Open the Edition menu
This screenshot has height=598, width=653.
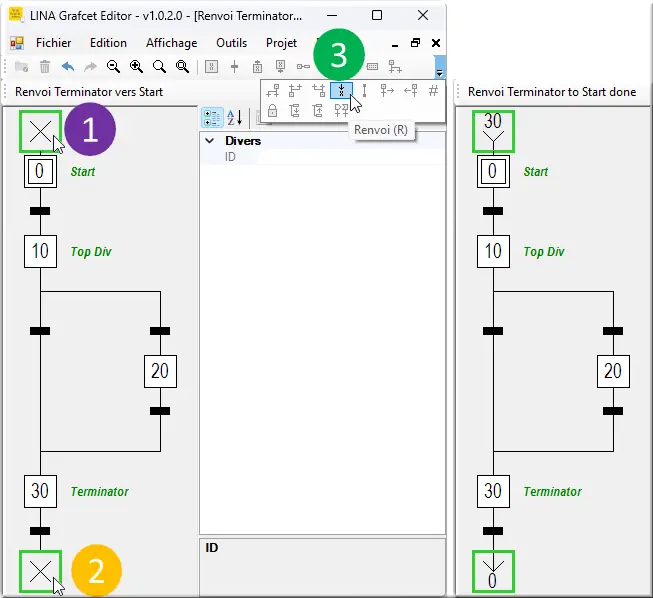pos(108,43)
